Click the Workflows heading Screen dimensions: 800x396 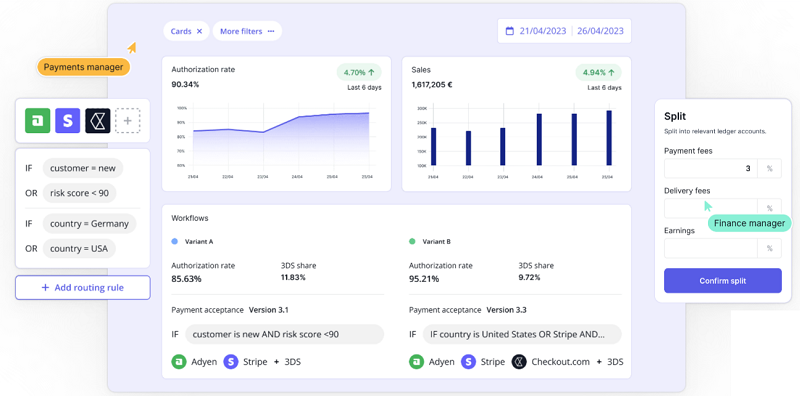(190, 218)
